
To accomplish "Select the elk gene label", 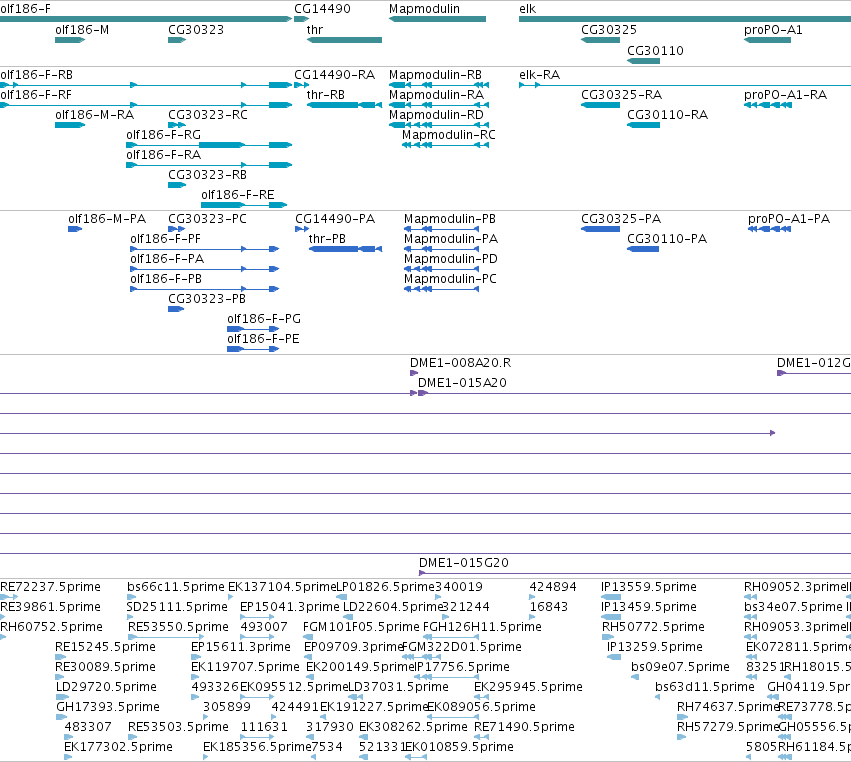I will pyautogui.click(x=528, y=9).
